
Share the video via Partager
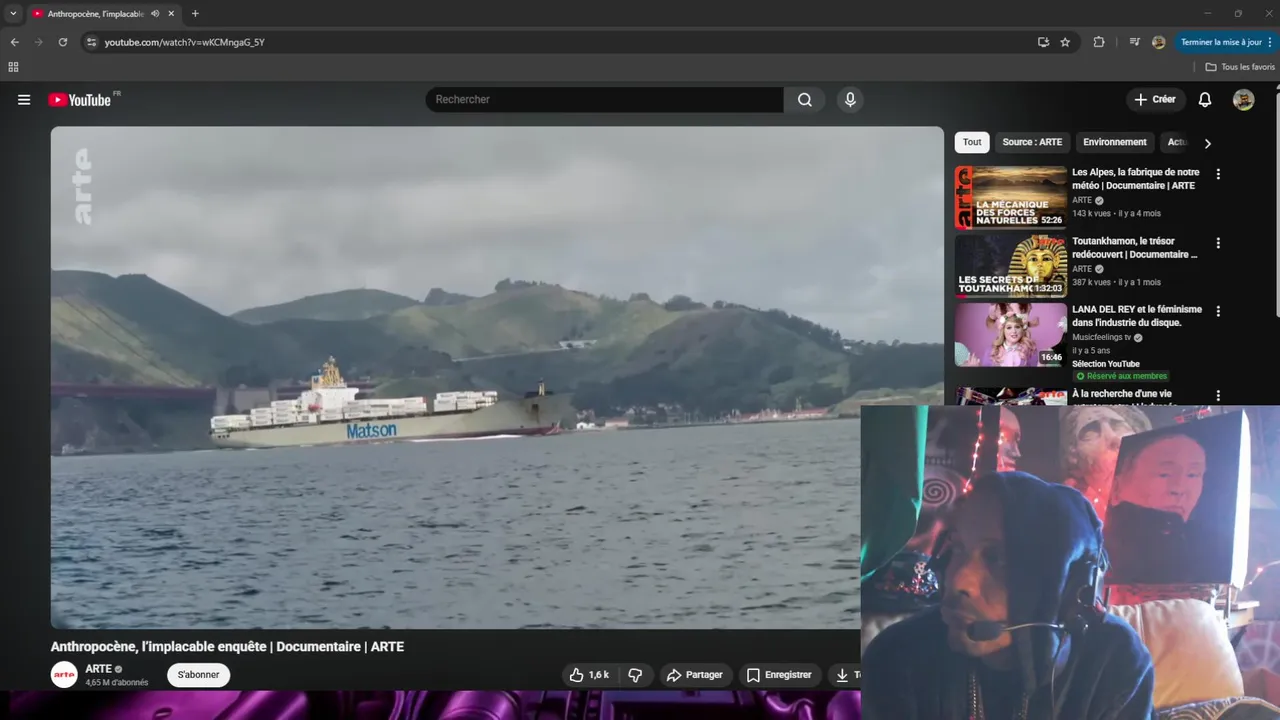694,675
